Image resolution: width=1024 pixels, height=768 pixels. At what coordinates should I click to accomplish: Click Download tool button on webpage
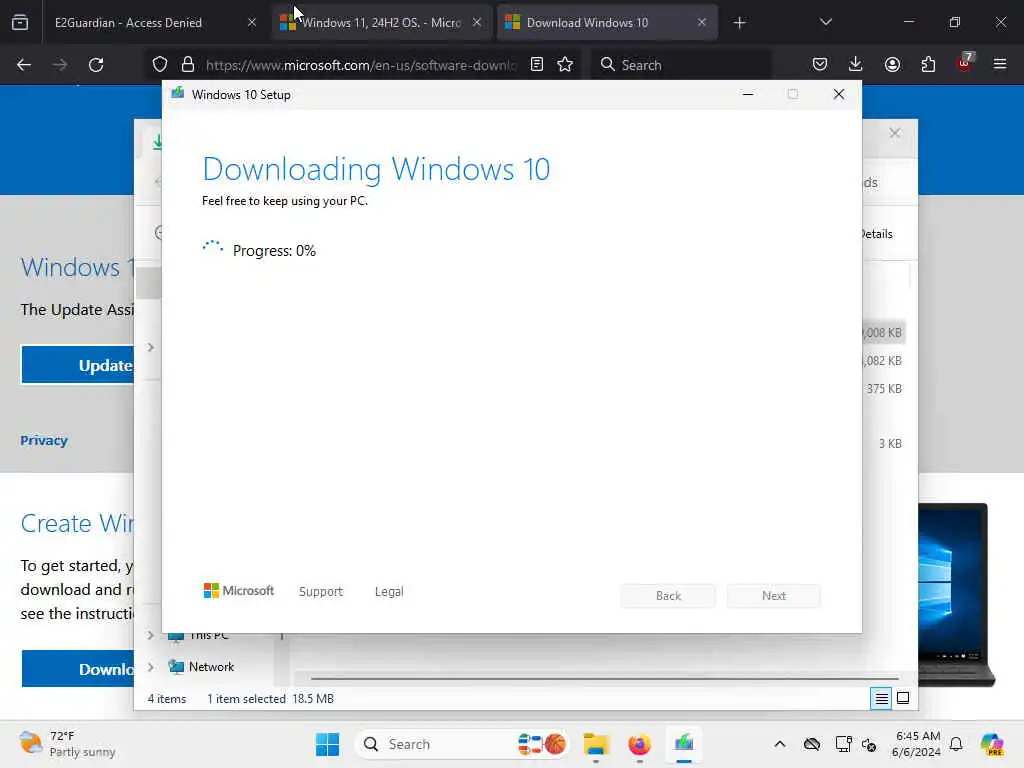pos(78,669)
